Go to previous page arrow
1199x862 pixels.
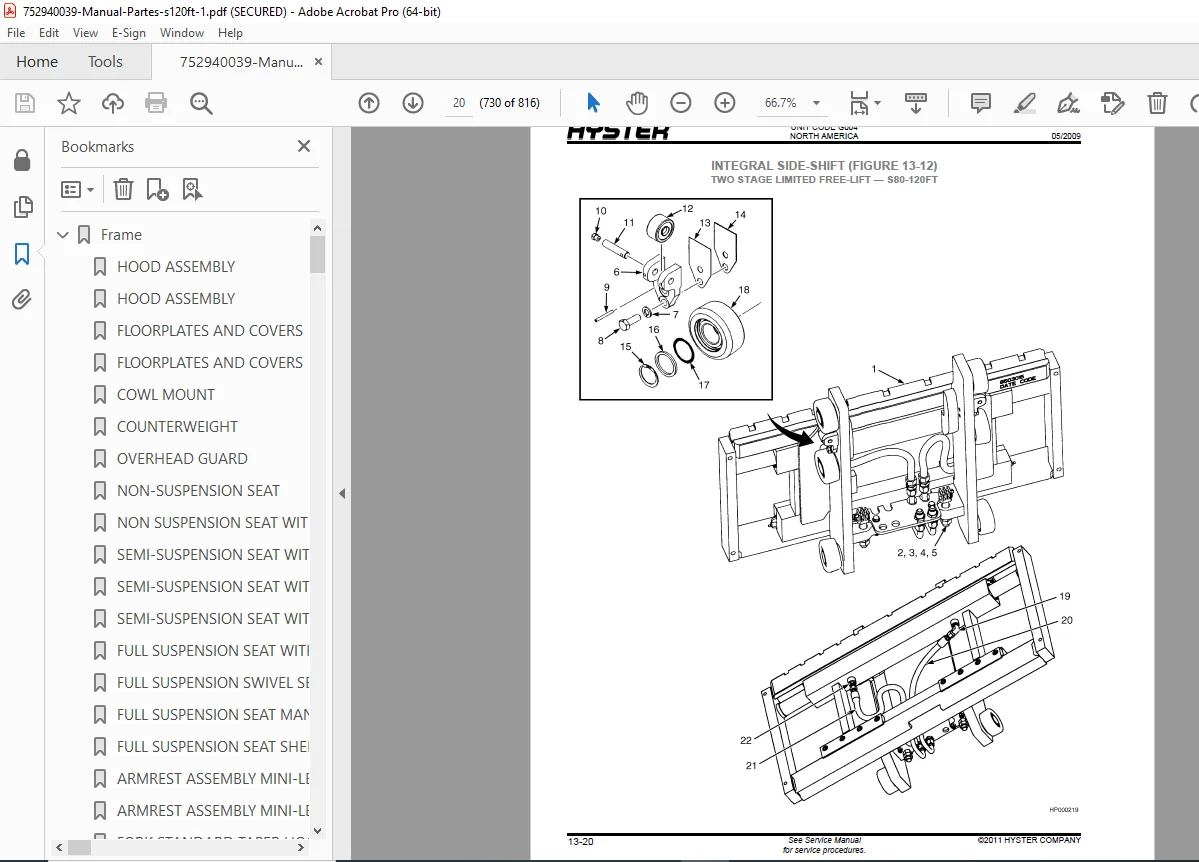point(369,102)
